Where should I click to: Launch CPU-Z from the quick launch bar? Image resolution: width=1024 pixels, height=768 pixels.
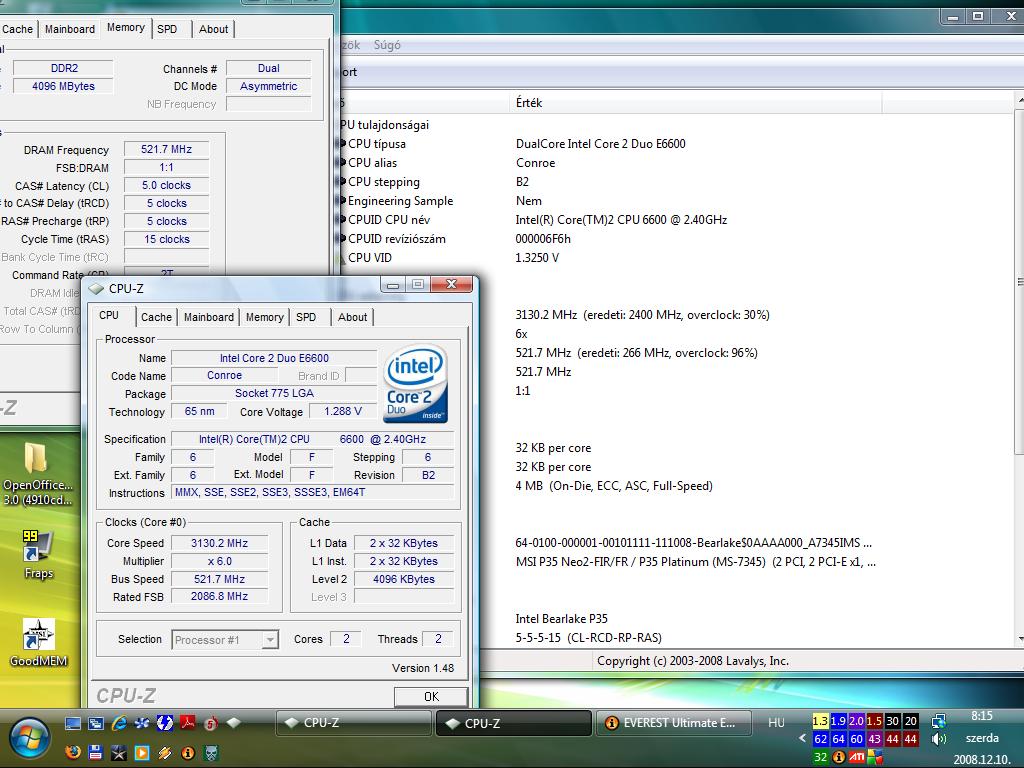point(234,722)
